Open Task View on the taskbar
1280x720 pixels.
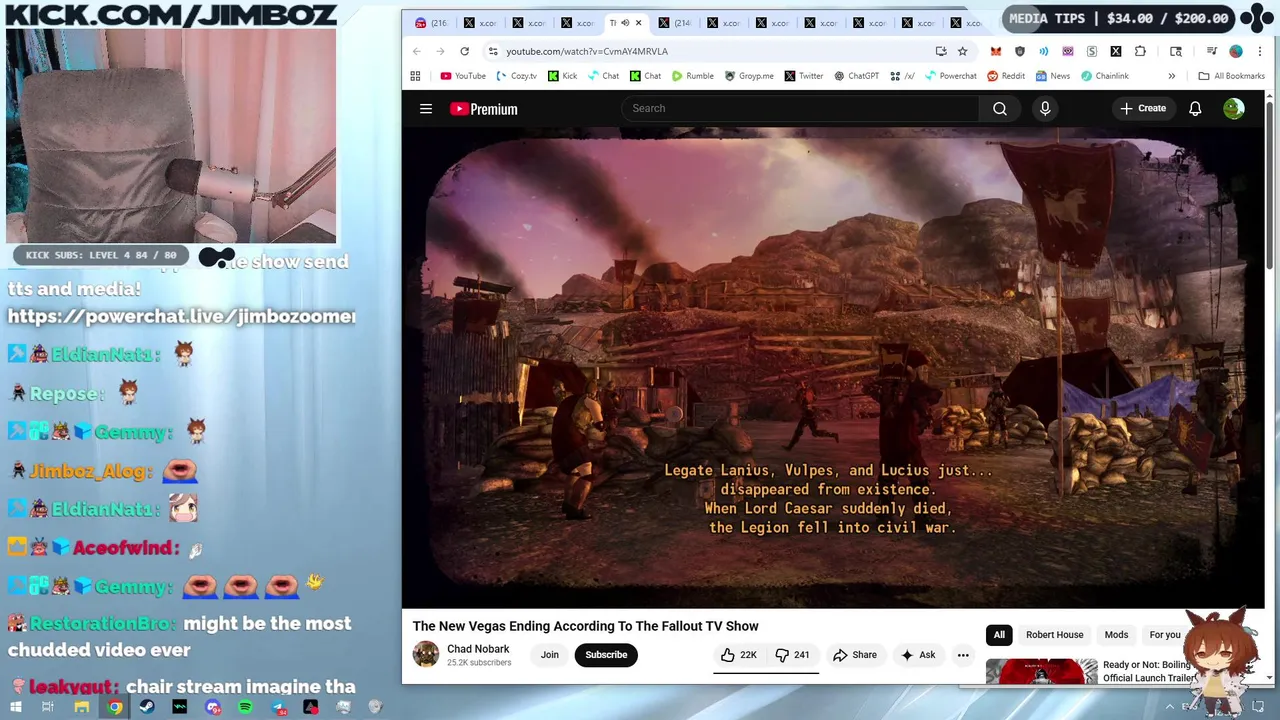[48, 707]
